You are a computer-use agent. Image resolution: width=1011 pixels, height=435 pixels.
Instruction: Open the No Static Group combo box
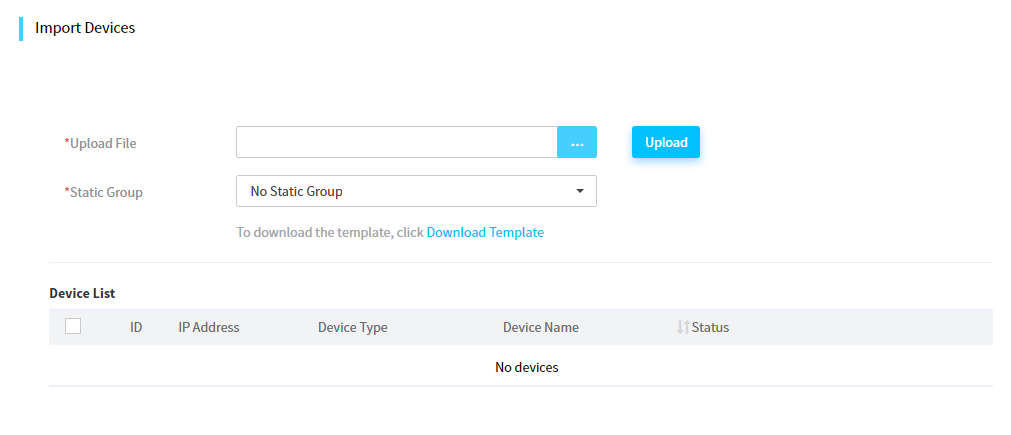click(417, 191)
